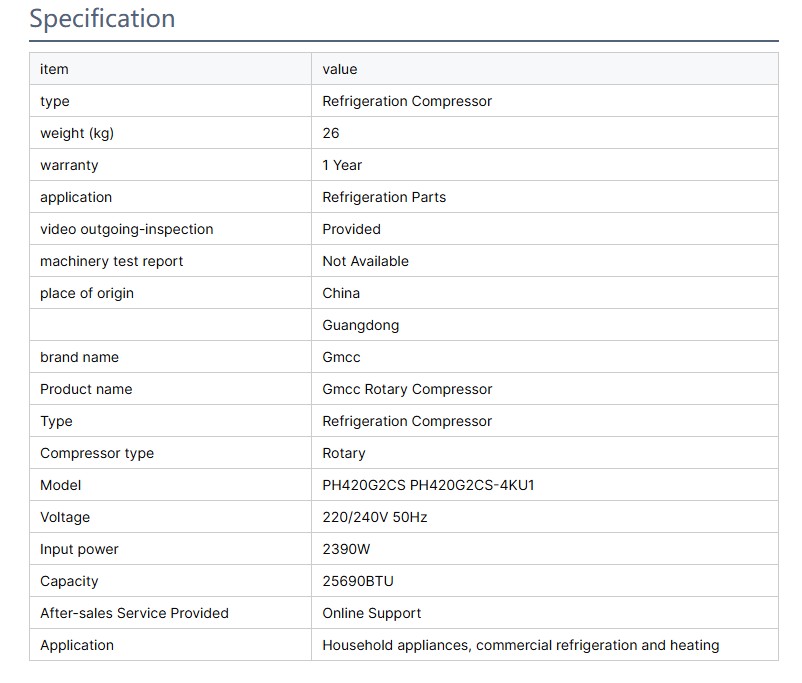Click the 'Not Available' test report value
Image resolution: width=802 pixels, height=683 pixels.
coord(365,261)
